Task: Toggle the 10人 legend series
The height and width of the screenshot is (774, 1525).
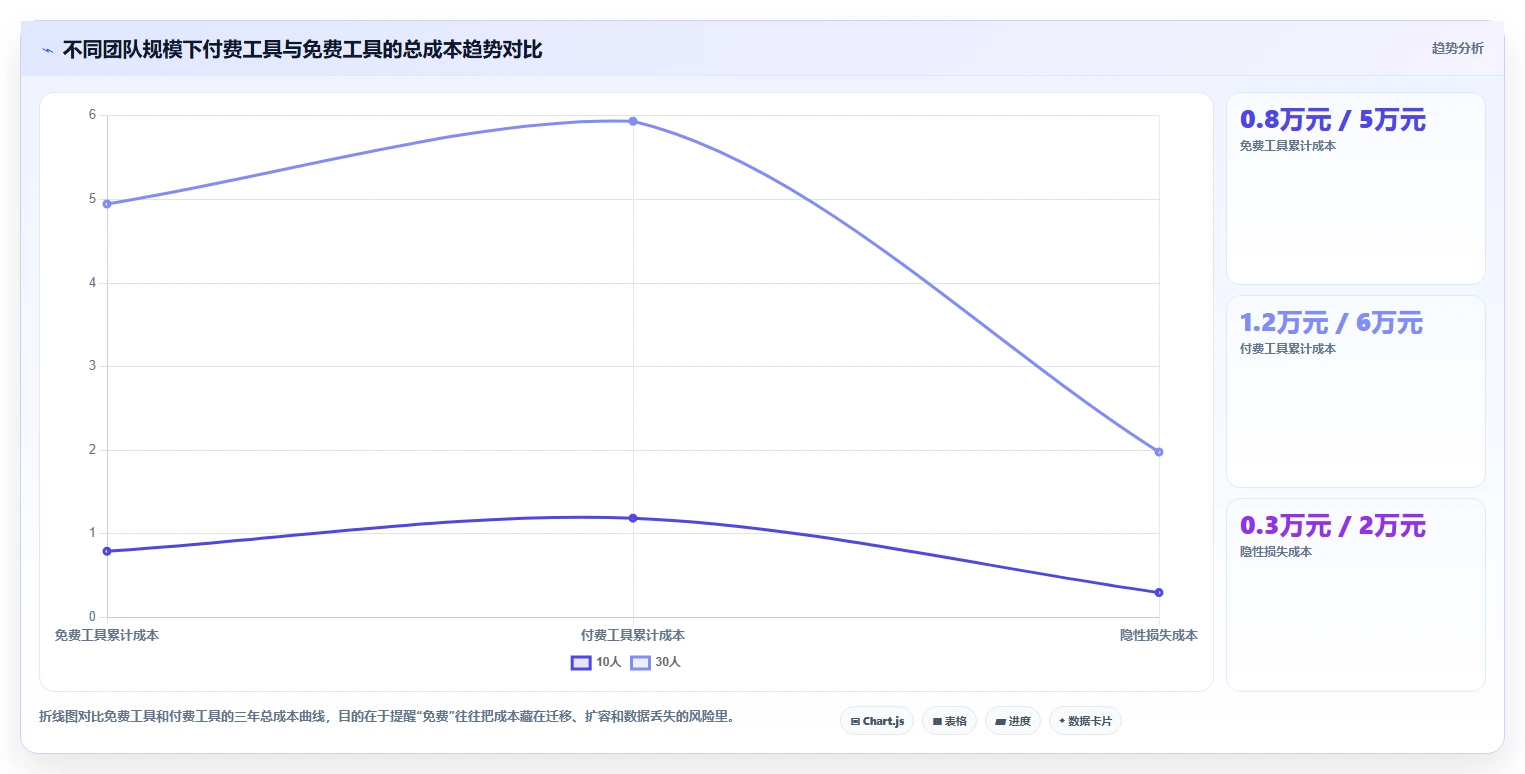Action: tap(596, 662)
